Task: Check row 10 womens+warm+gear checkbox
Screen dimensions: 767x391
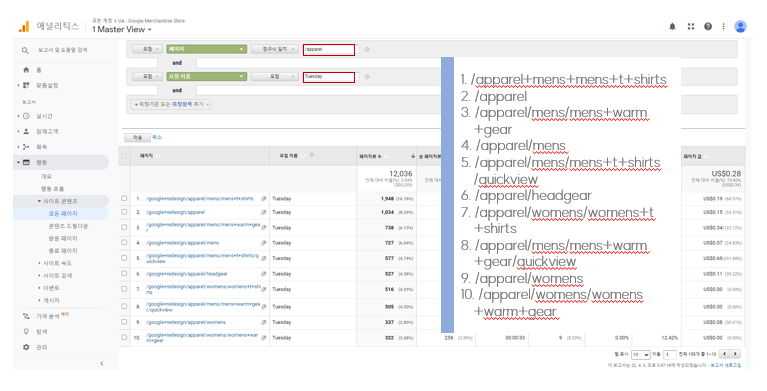Action: [124, 337]
